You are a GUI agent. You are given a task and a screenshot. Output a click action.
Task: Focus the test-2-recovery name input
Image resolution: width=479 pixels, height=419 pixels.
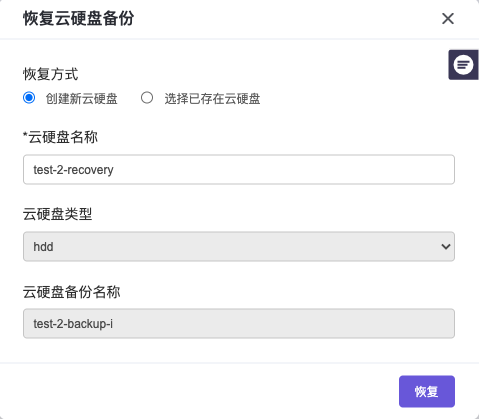[x=239, y=169]
